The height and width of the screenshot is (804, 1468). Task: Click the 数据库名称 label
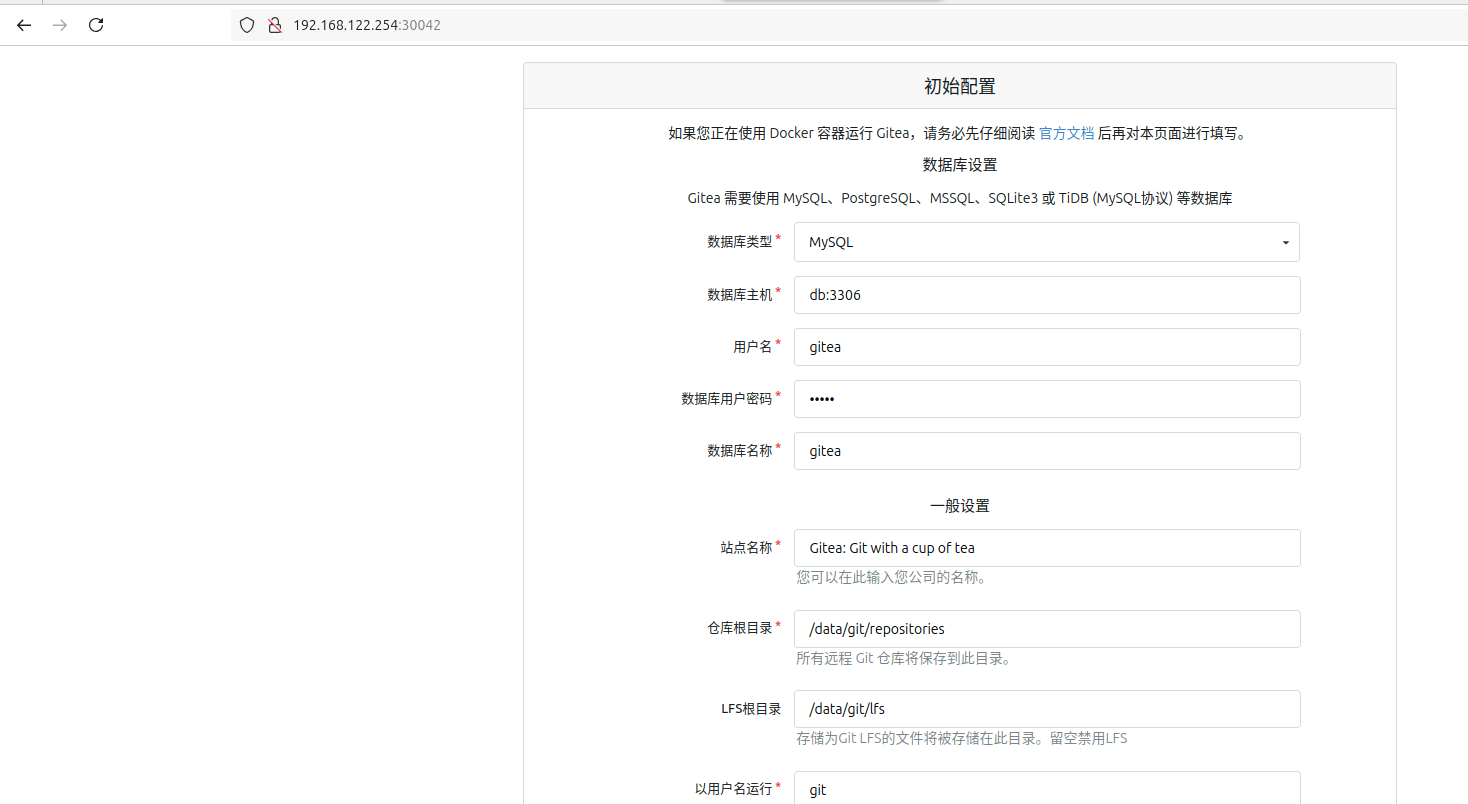[740, 451]
